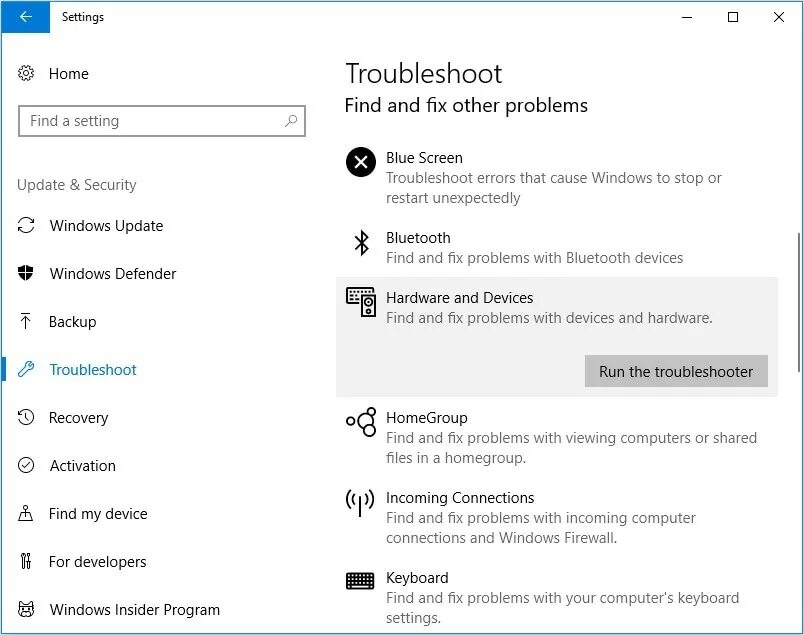Go to the Backup settings page
The width and height of the screenshot is (804, 635).
73,322
